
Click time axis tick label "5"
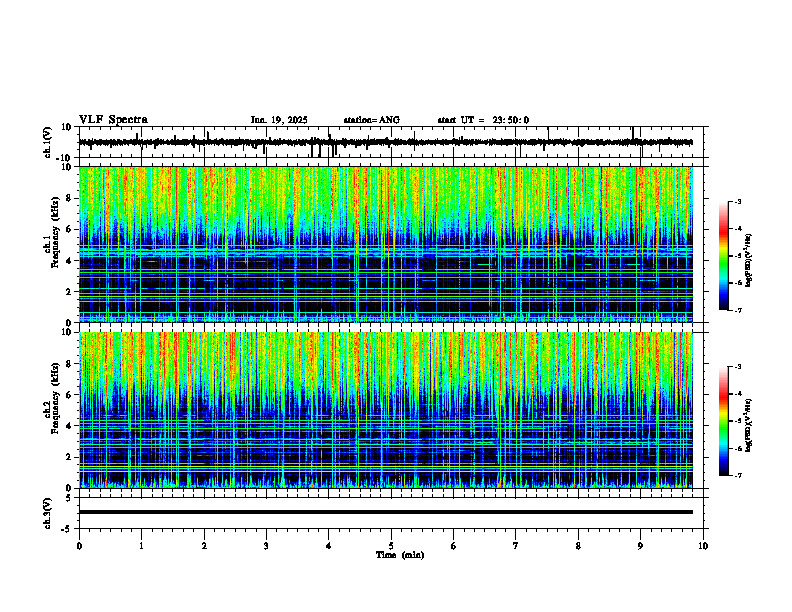tap(391, 546)
